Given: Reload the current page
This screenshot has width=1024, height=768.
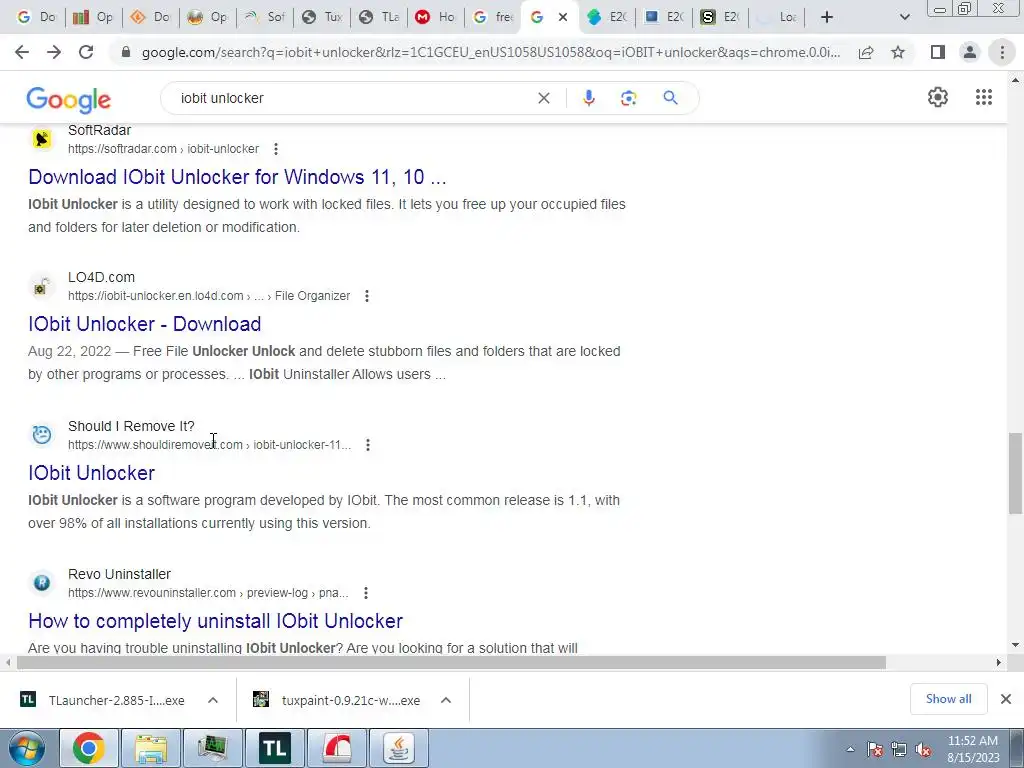Looking at the screenshot, I should [86, 52].
